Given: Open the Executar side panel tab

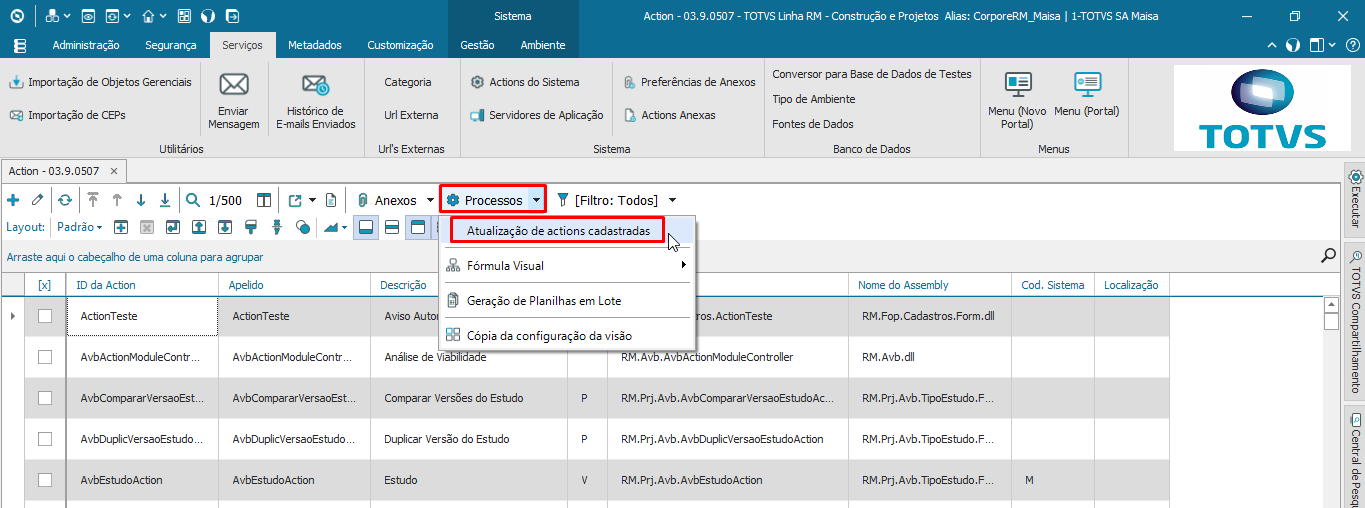Looking at the screenshot, I should coord(1355,199).
